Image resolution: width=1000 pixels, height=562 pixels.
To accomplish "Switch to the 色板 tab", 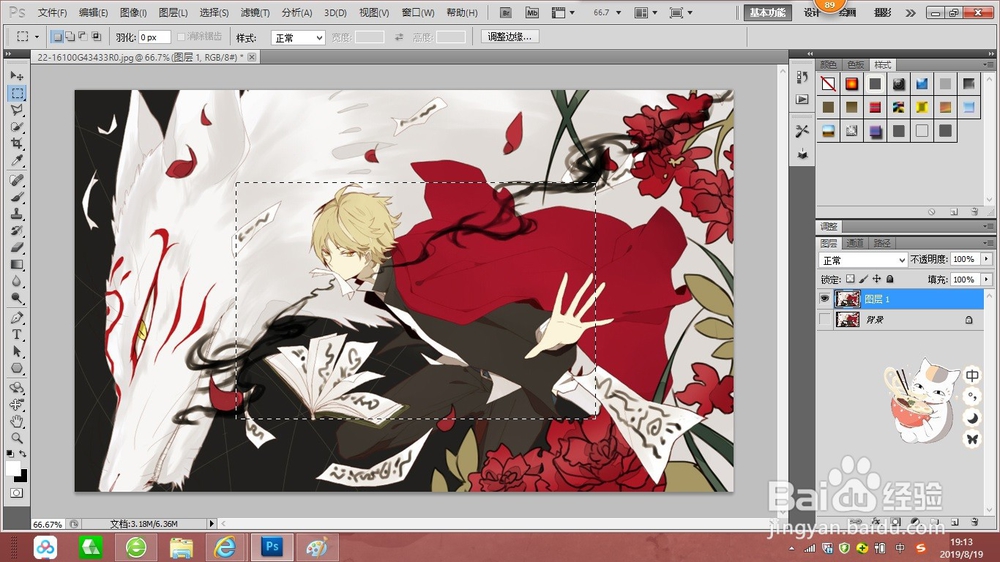I will tap(855, 64).
